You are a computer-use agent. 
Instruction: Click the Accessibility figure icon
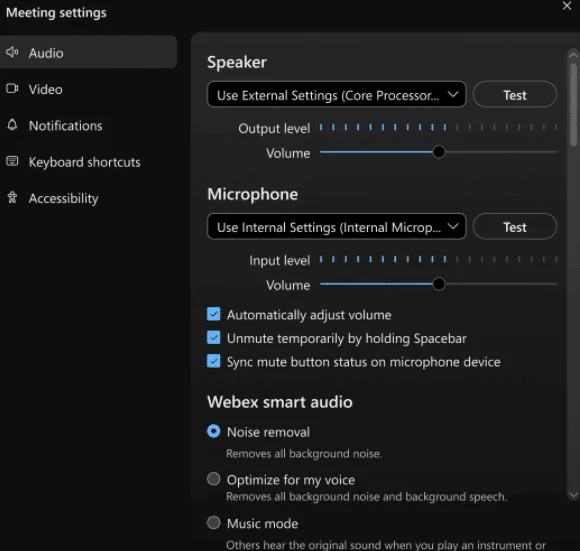click(x=12, y=197)
